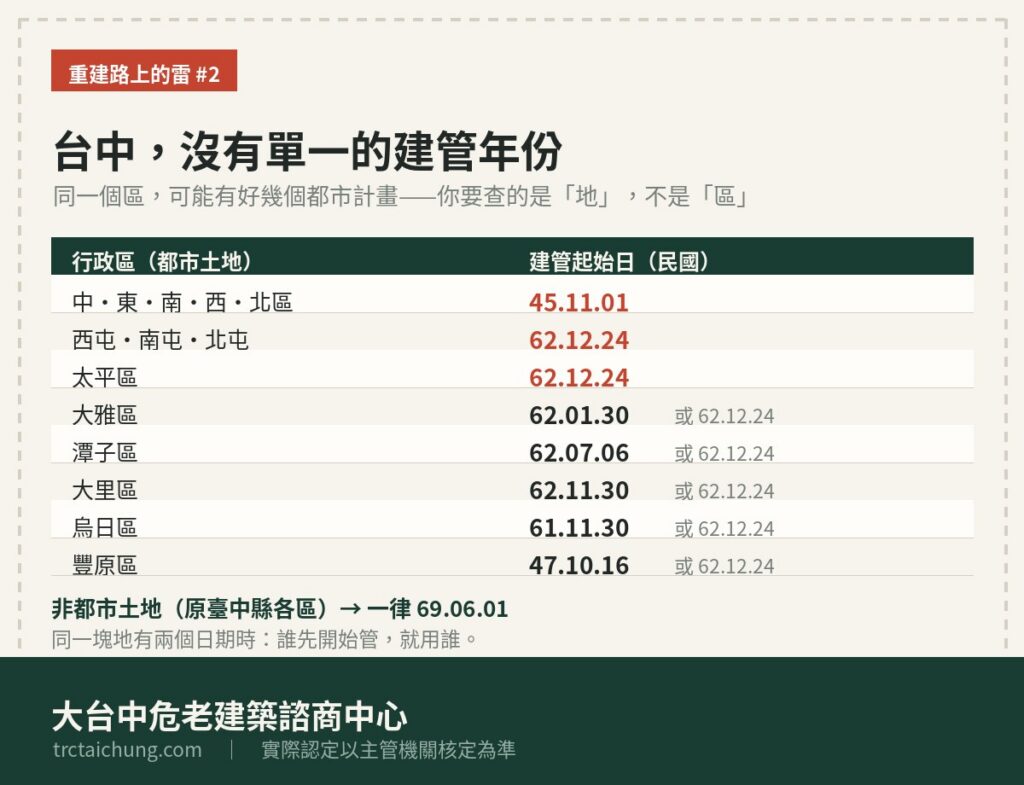Click the subtitle starting with '同一個區'
Image resolution: width=1024 pixels, height=785 pixels.
pos(400,196)
